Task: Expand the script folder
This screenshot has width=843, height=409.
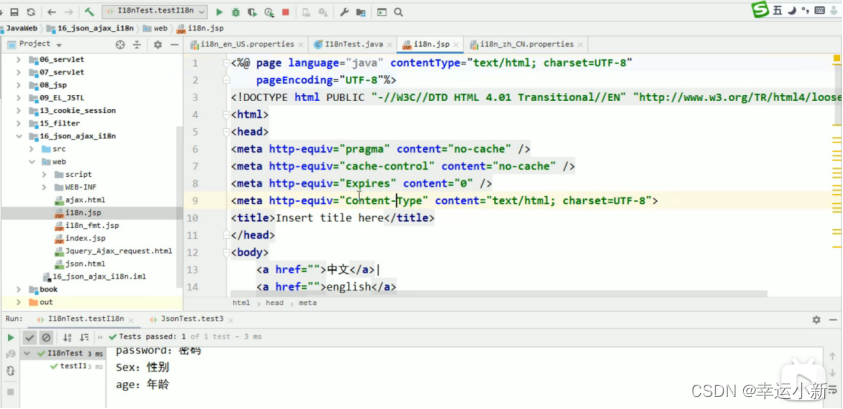Action: (45, 174)
